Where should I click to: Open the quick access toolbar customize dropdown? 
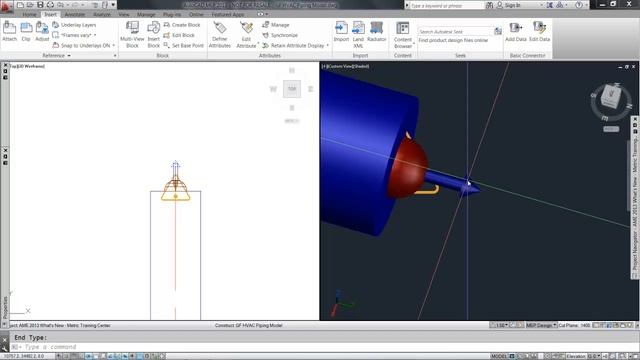click(x=113, y=5)
